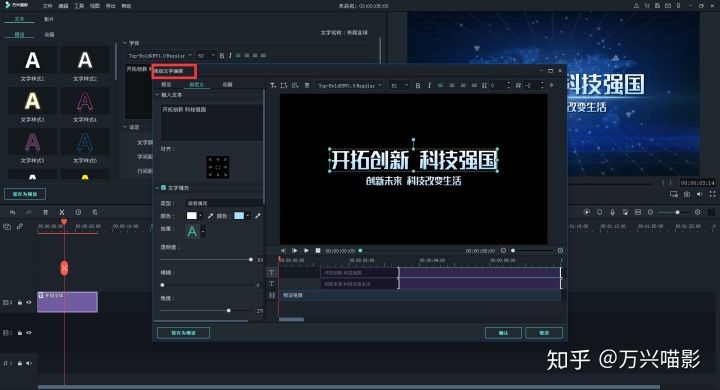Click the white fill color swatch
The width and height of the screenshot is (720, 390).
pos(191,216)
